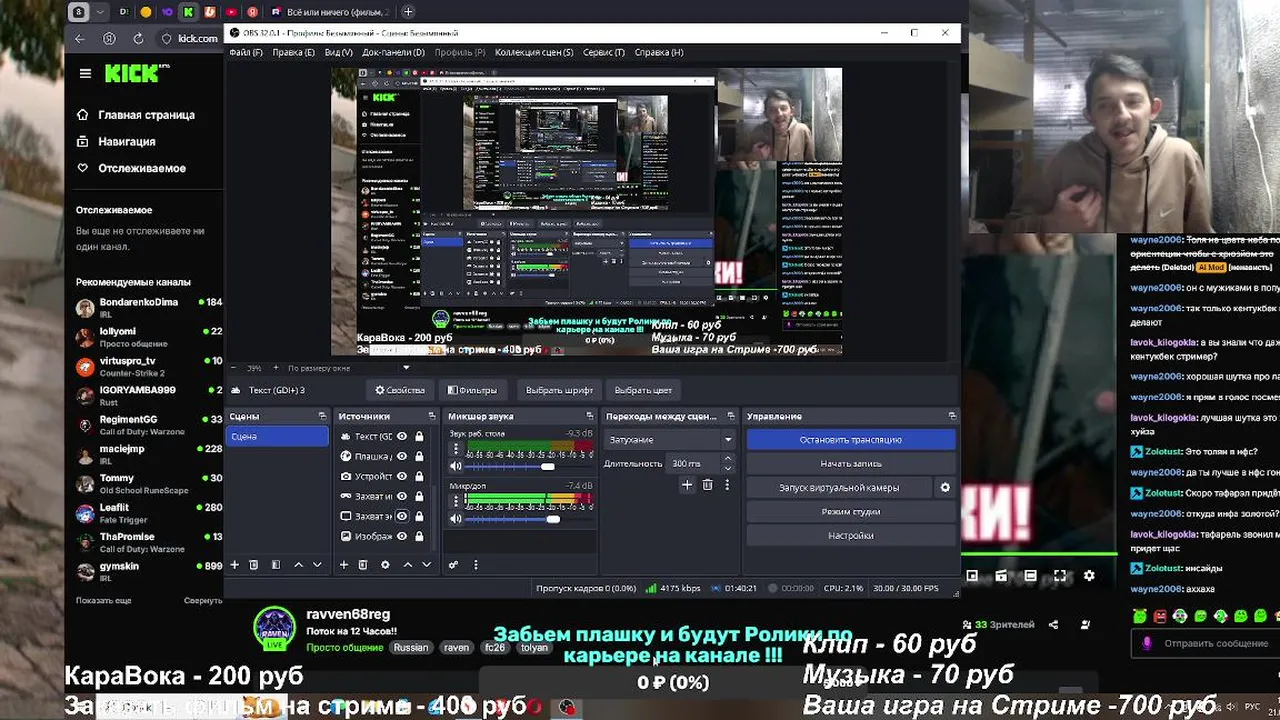Increase transition Длительность with up arrow
The height and width of the screenshot is (720, 1280).
tap(727, 459)
